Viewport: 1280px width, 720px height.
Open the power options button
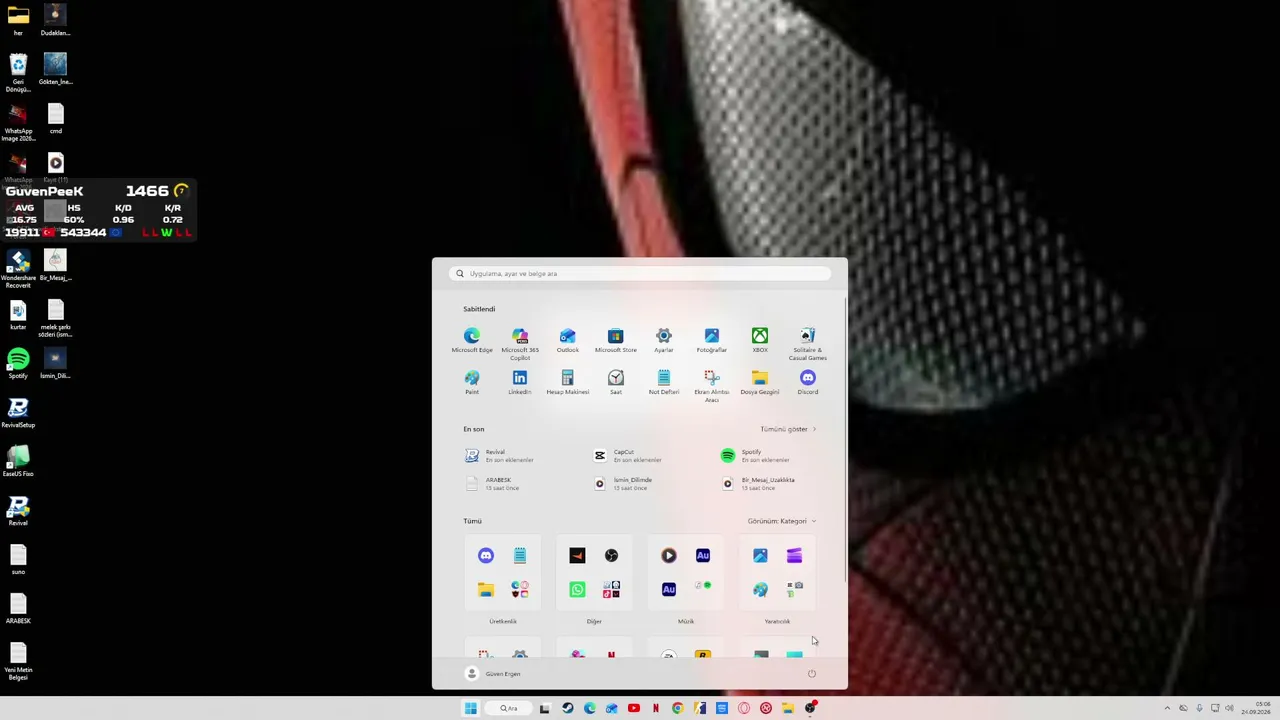click(x=812, y=674)
